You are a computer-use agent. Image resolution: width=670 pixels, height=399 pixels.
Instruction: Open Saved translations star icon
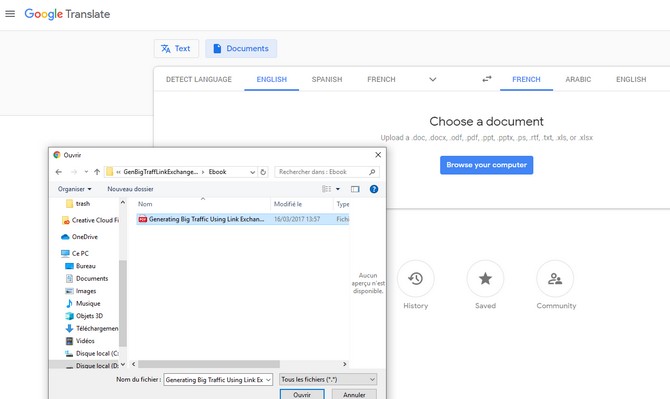tap(485, 279)
